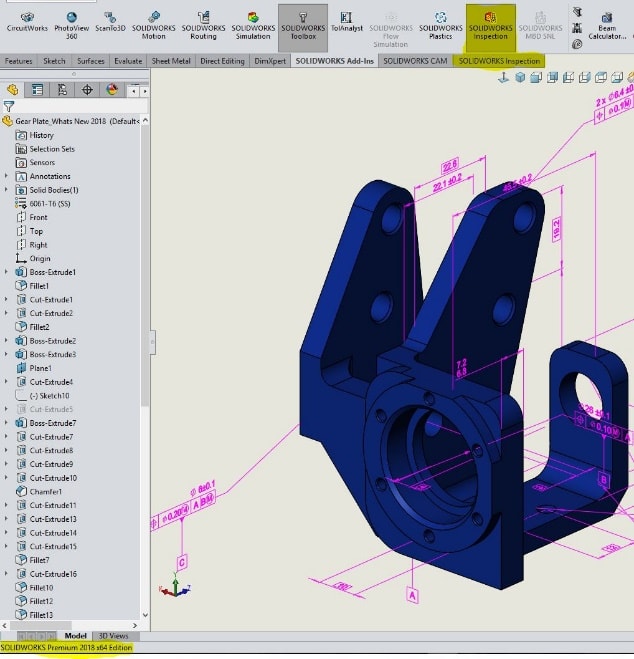Expand the Boss-Extrude2 feature
This screenshot has width=634, height=659.
tap(6, 341)
